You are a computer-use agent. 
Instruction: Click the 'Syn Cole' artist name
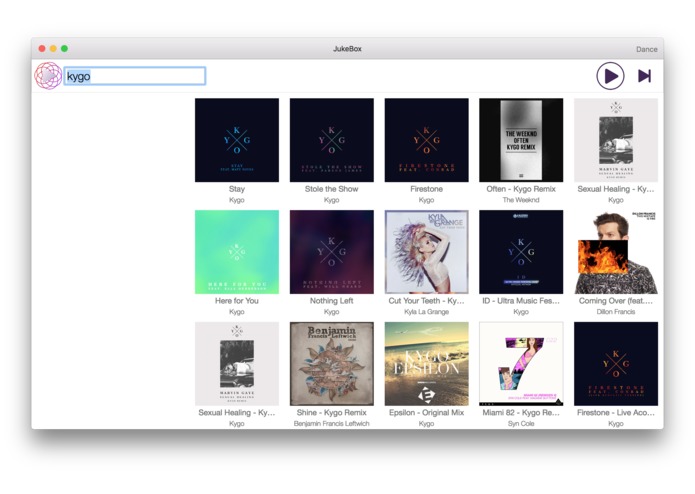(521, 424)
